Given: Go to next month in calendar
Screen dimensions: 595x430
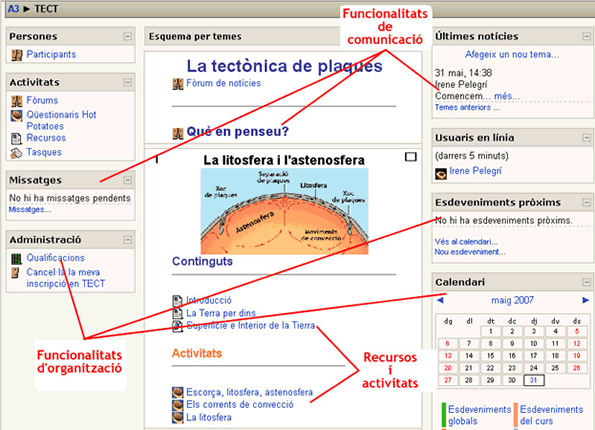Looking at the screenshot, I should click(x=586, y=300).
